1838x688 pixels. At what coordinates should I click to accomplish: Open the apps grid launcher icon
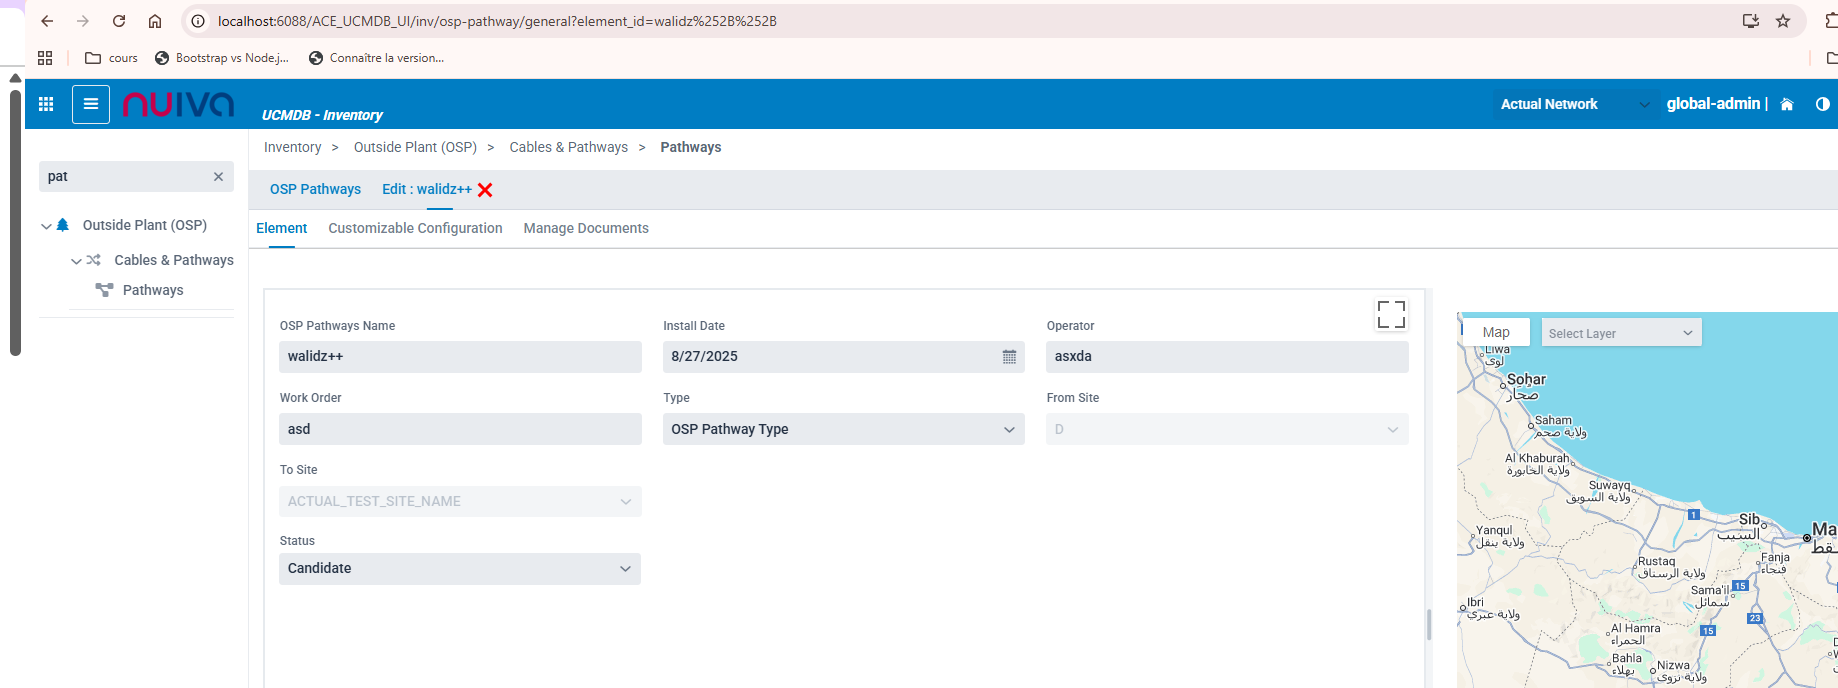point(46,104)
